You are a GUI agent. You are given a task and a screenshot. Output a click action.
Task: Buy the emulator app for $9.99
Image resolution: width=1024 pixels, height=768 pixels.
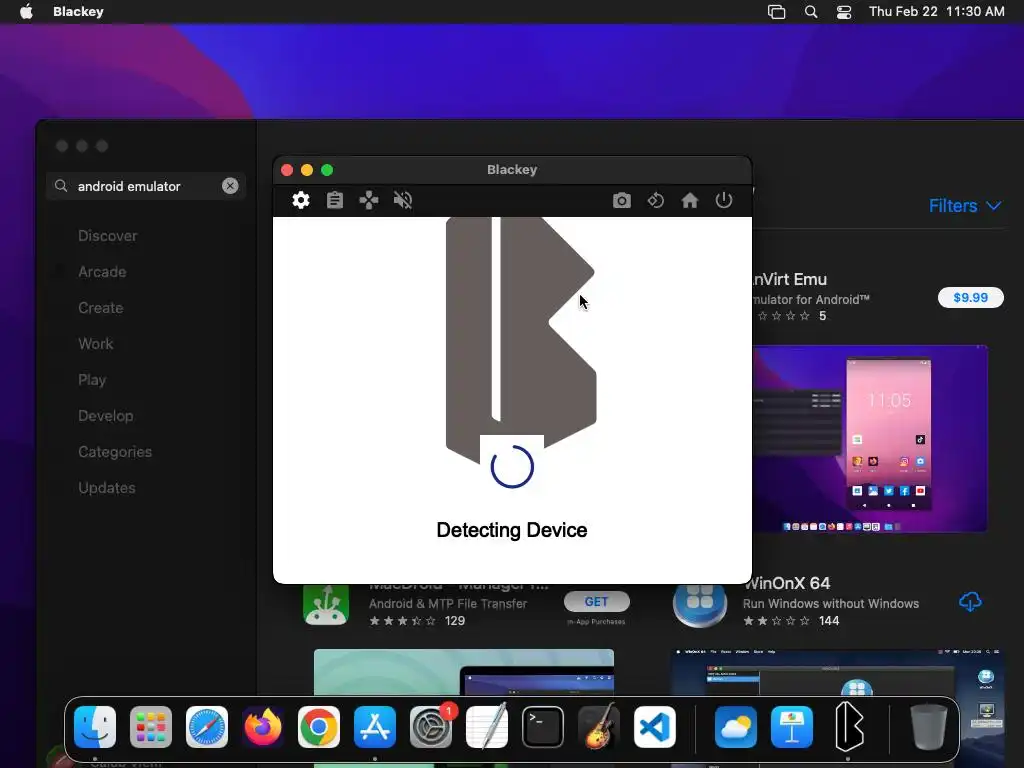[970, 297]
